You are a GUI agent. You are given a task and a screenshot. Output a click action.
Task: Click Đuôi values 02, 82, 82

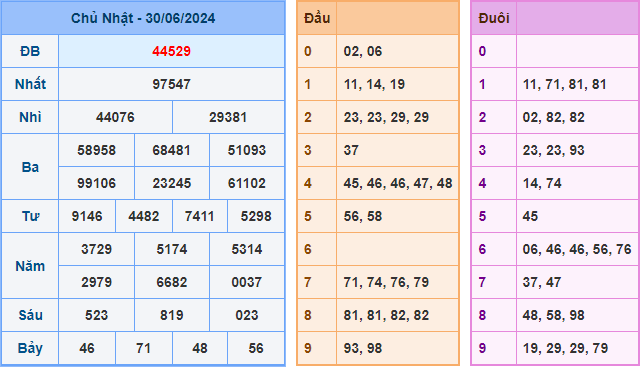pos(554,117)
